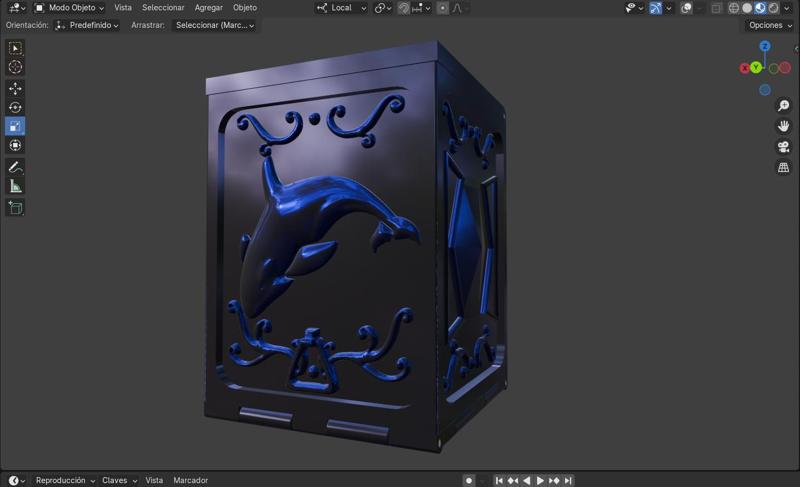
Task: Select the Scale tool
Action: click(15, 126)
